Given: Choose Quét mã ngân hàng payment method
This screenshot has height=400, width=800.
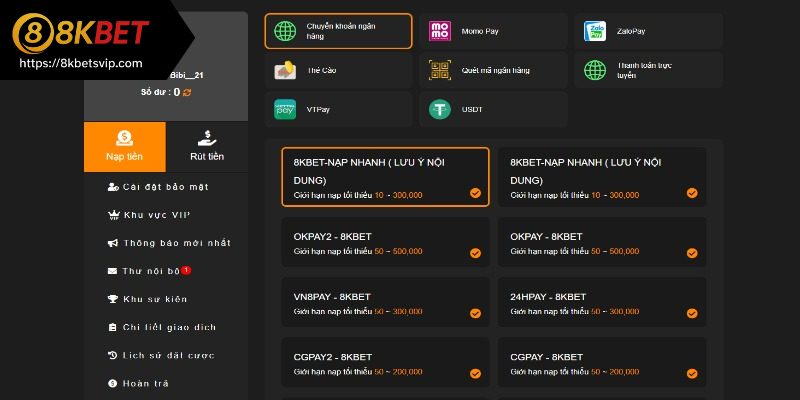Looking at the screenshot, I should [493, 70].
